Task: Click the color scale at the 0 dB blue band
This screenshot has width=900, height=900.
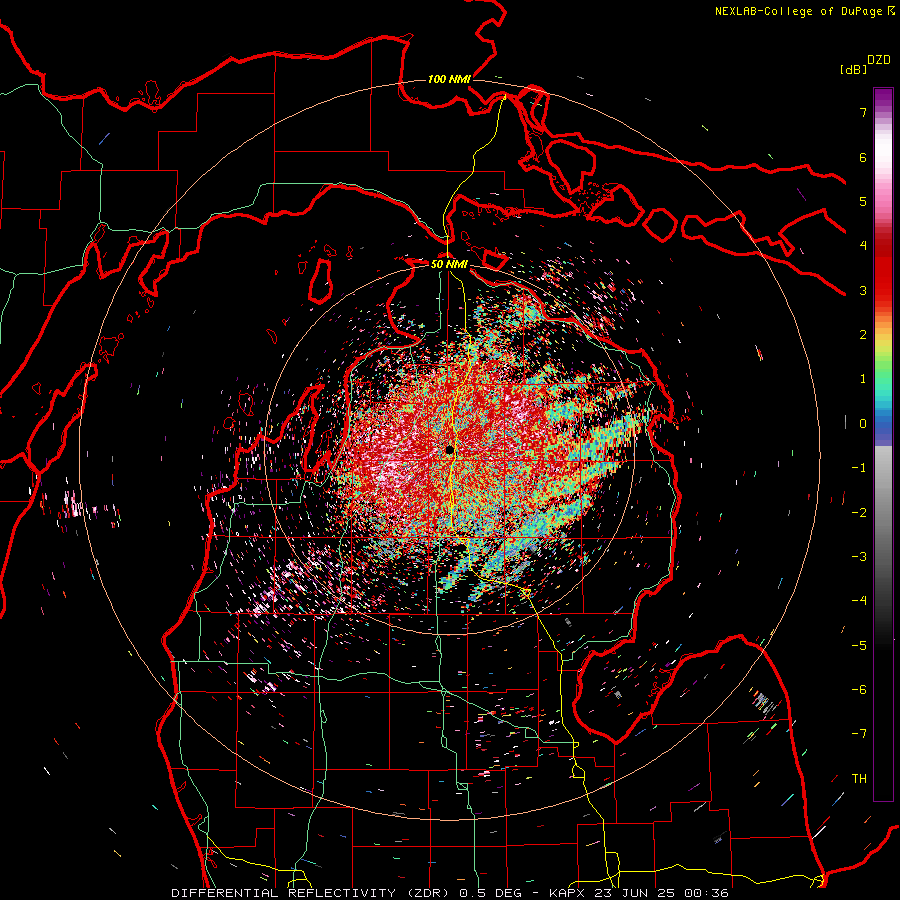Action: (883, 424)
